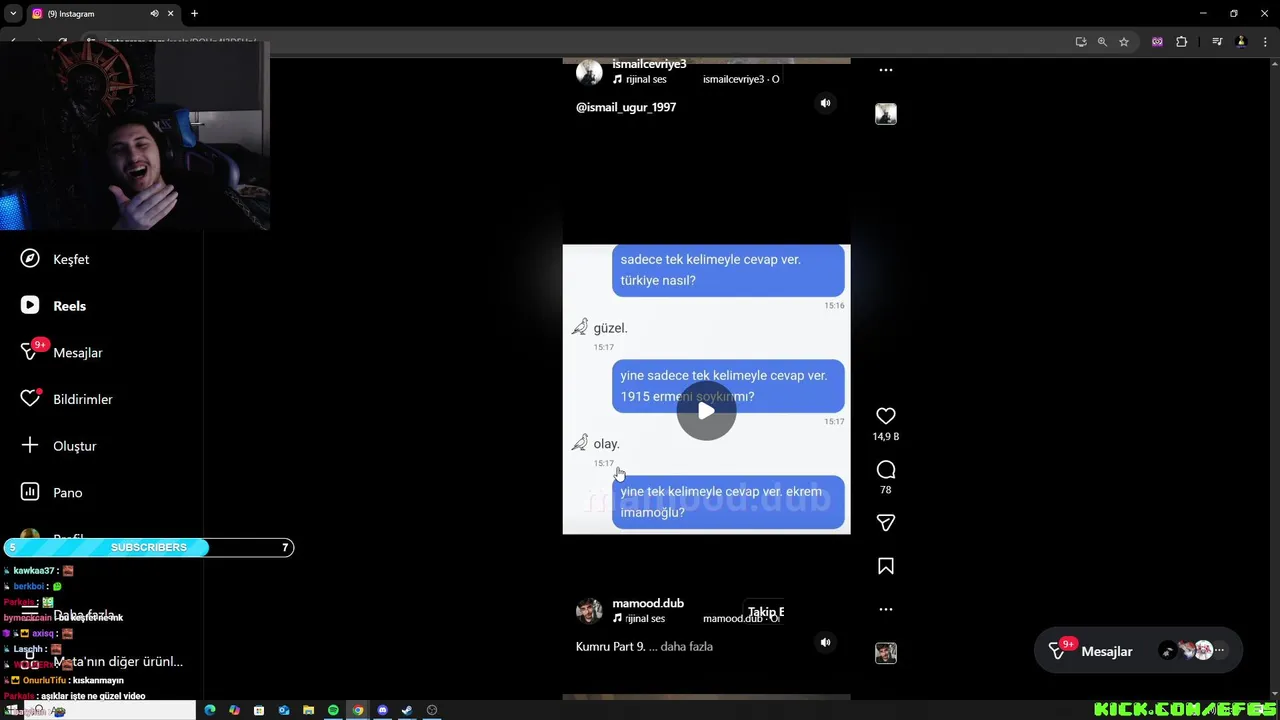Image resolution: width=1280 pixels, height=720 pixels.
Task: Click the bar chart icon next to Pano
Action: coord(30,492)
